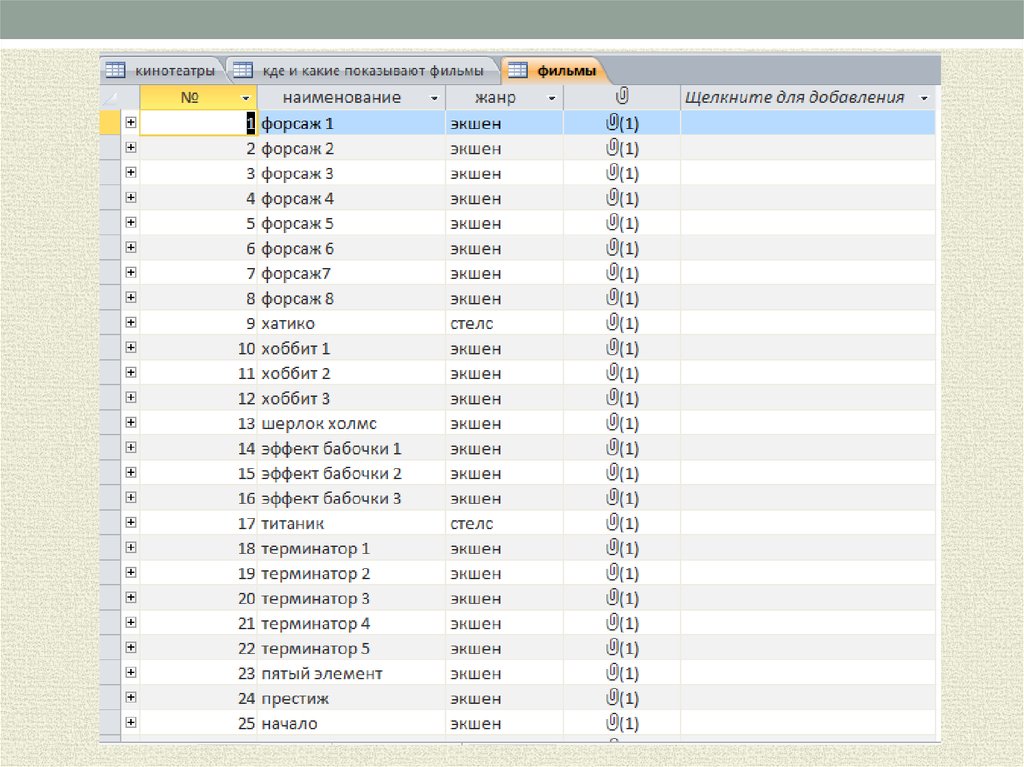
Task: Click жанр cell for престиж row
Action: [x=504, y=698]
